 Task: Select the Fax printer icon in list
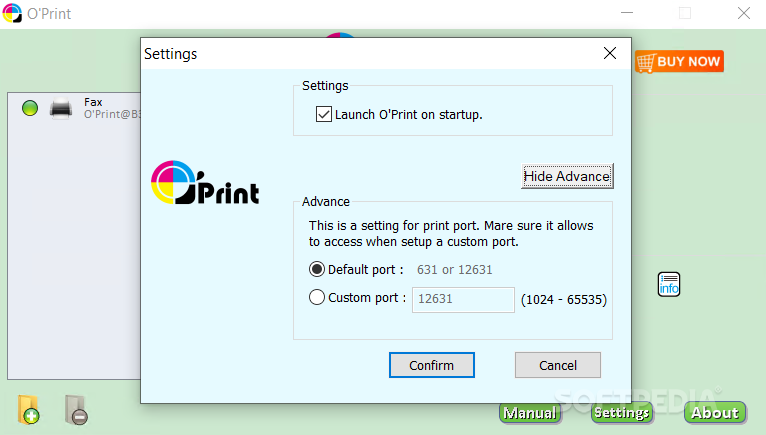[61, 108]
